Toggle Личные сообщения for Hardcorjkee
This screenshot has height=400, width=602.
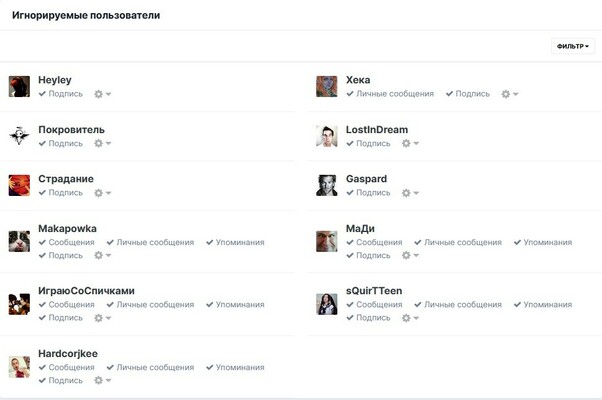coord(150,367)
